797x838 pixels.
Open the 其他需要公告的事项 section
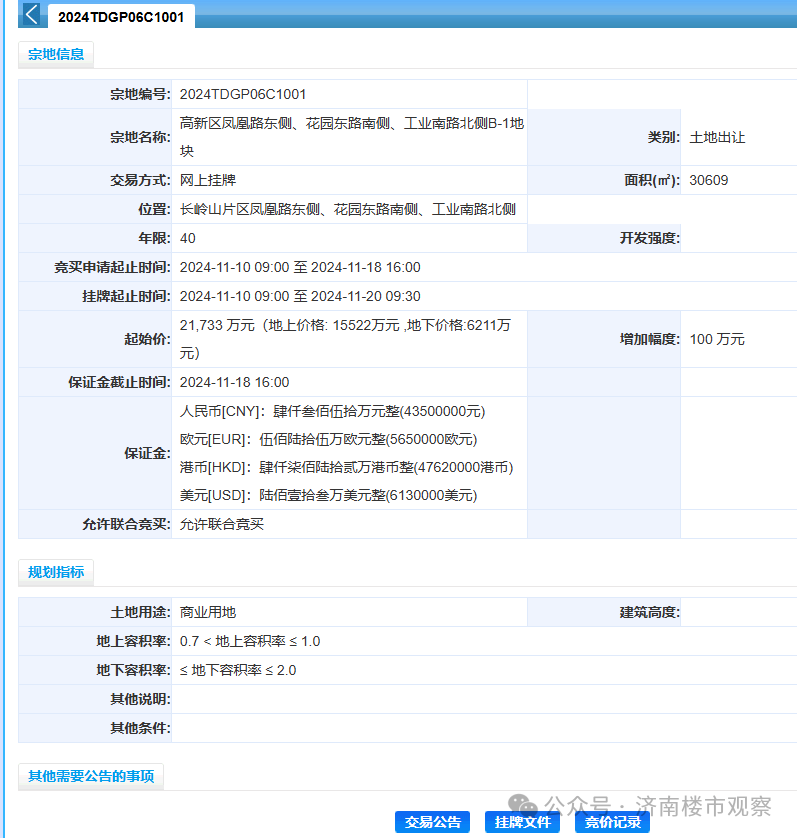click(91, 776)
